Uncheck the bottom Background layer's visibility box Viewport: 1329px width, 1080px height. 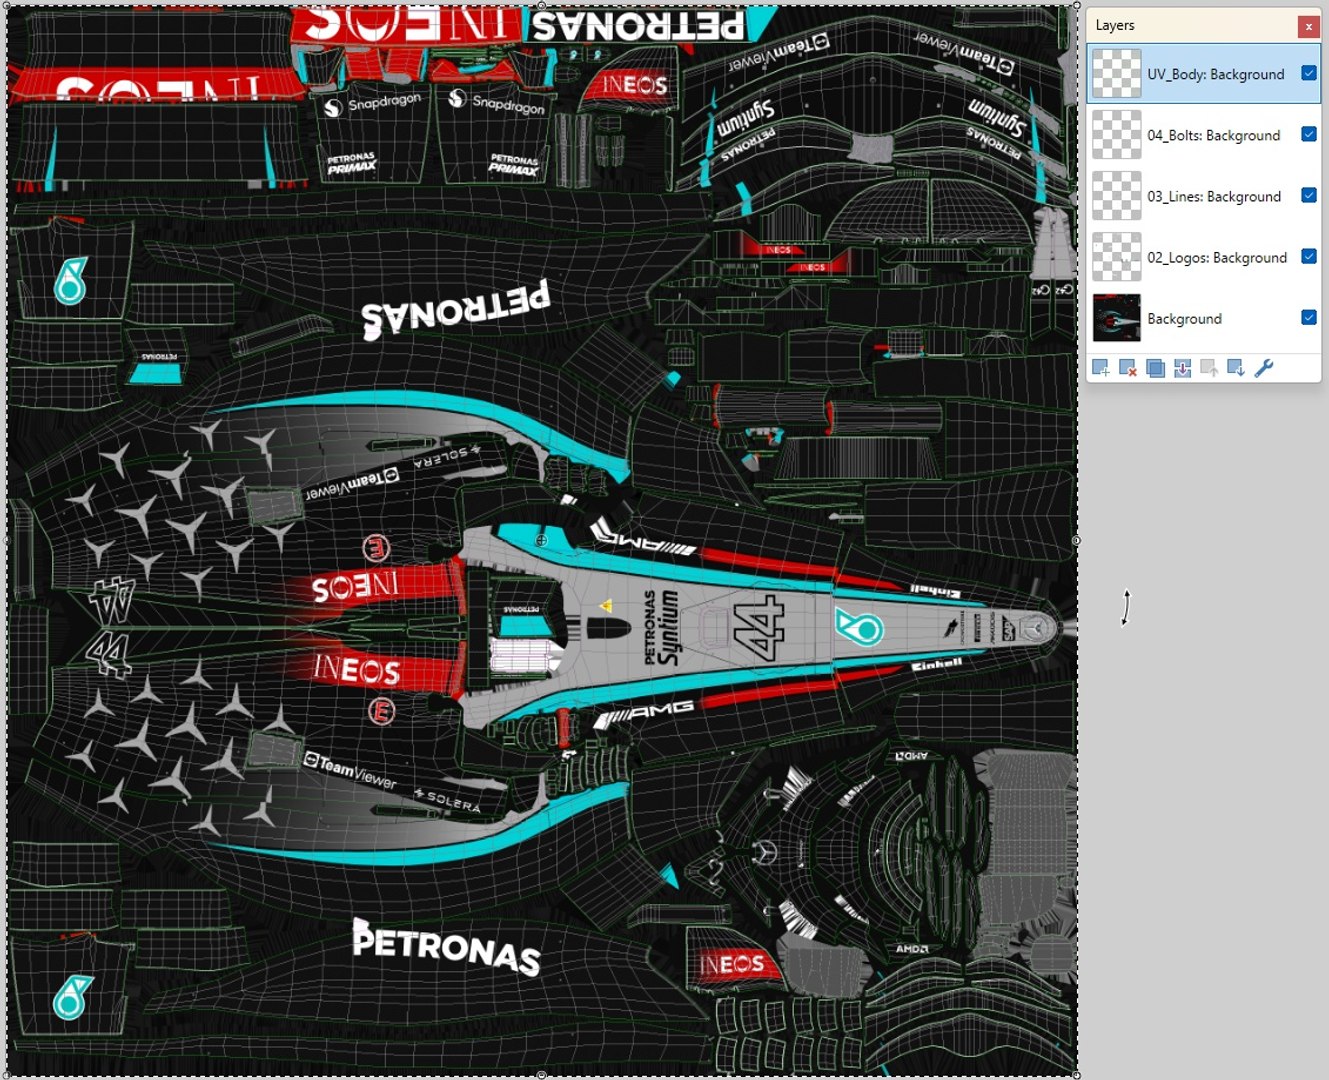pos(1309,317)
